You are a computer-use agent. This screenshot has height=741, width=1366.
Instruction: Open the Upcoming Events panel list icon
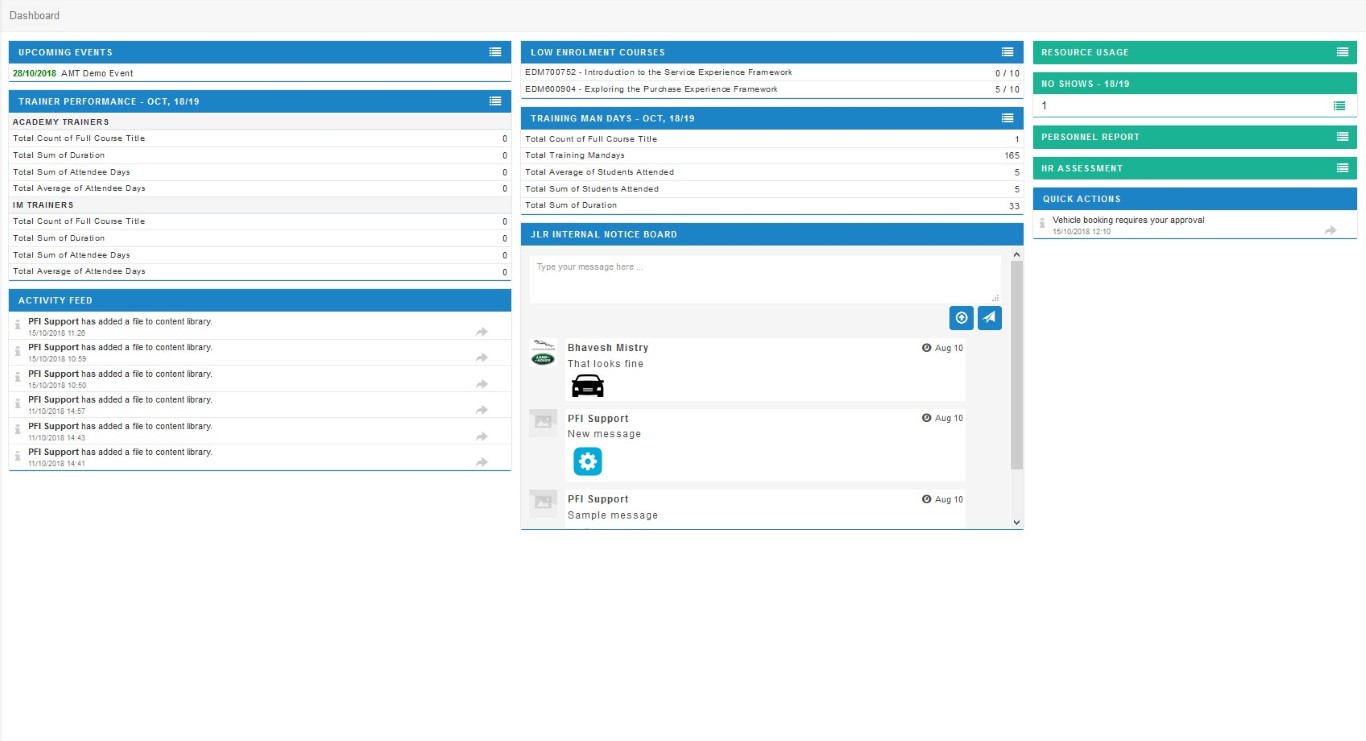[495, 52]
